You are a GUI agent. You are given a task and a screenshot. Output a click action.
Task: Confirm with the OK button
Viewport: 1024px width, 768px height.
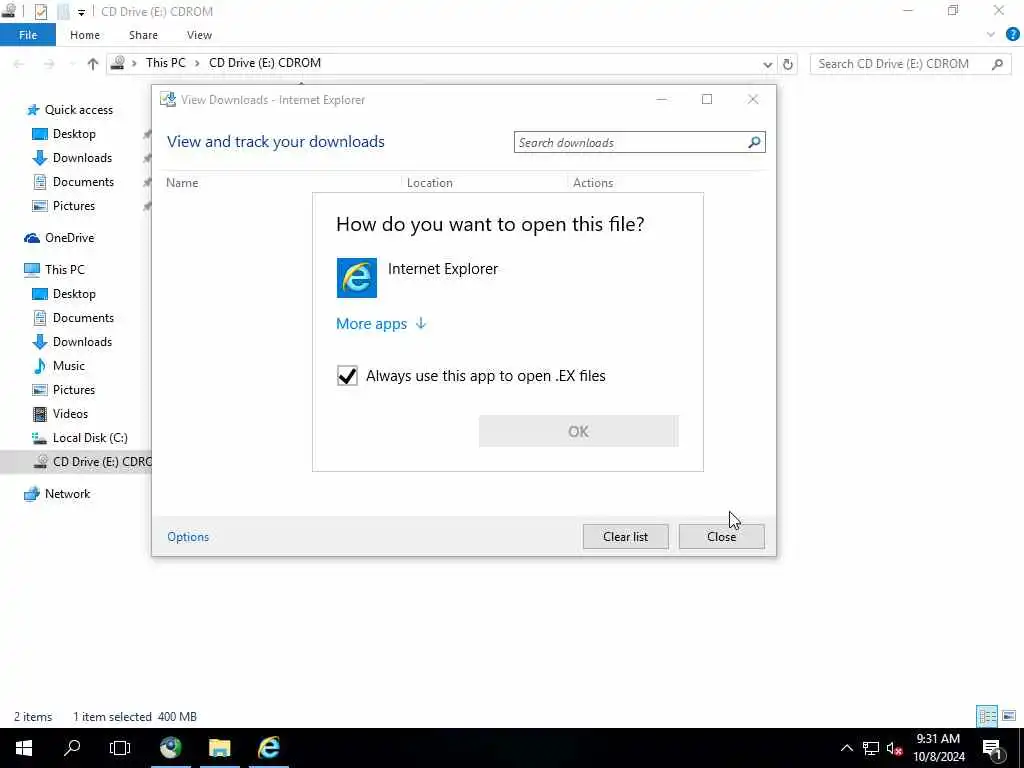tap(578, 431)
